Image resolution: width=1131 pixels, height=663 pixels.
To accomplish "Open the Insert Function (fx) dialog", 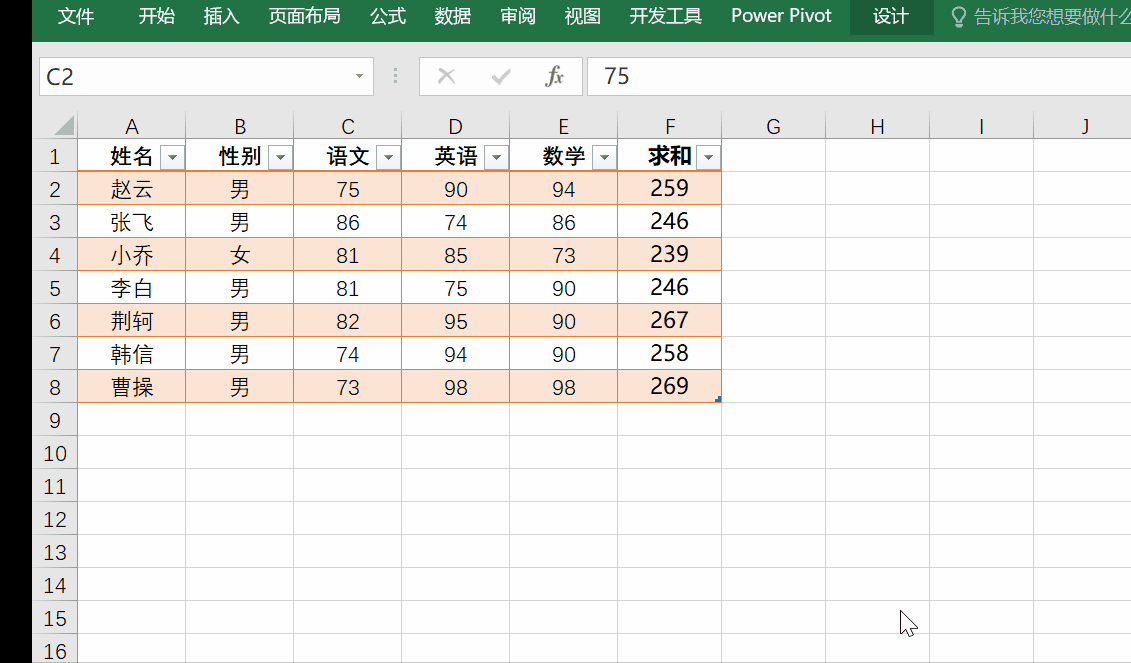I will [555, 76].
